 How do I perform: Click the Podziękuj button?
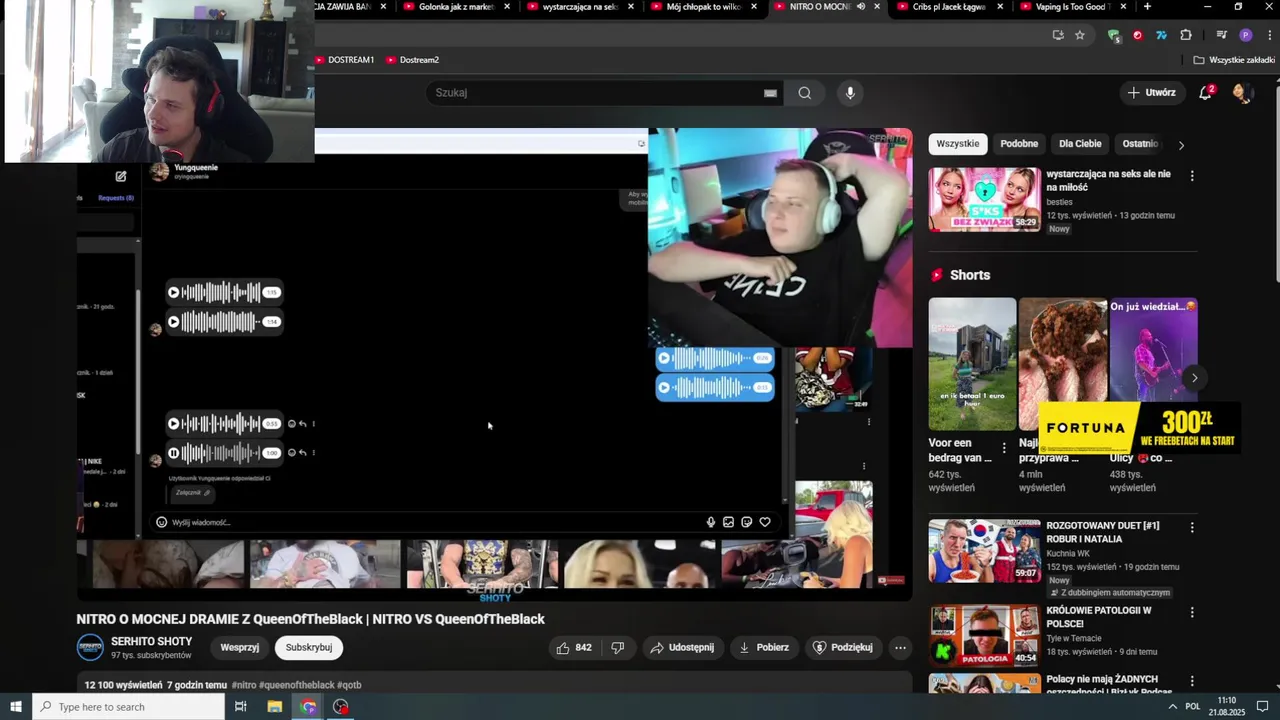click(x=843, y=648)
